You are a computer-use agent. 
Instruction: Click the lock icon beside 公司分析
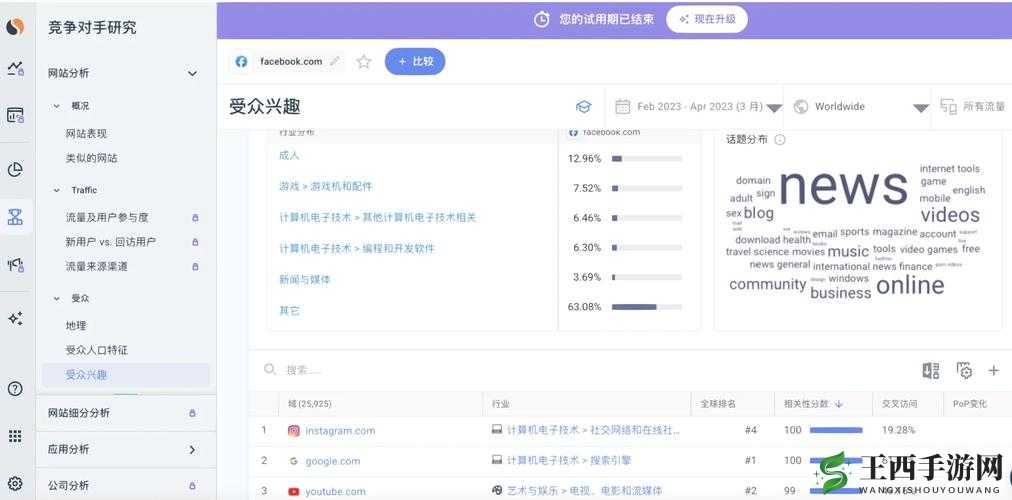tap(192, 485)
